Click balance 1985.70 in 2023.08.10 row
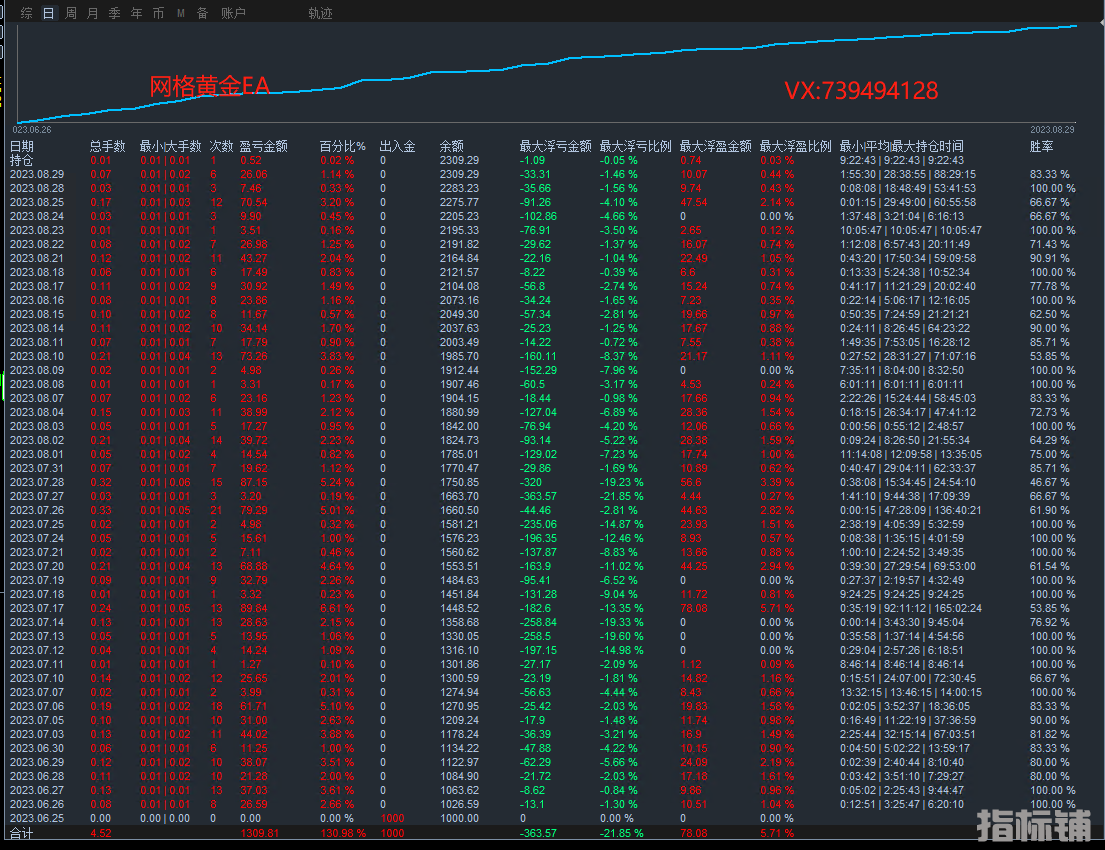Screen dimensions: 1105x850 [459, 356]
